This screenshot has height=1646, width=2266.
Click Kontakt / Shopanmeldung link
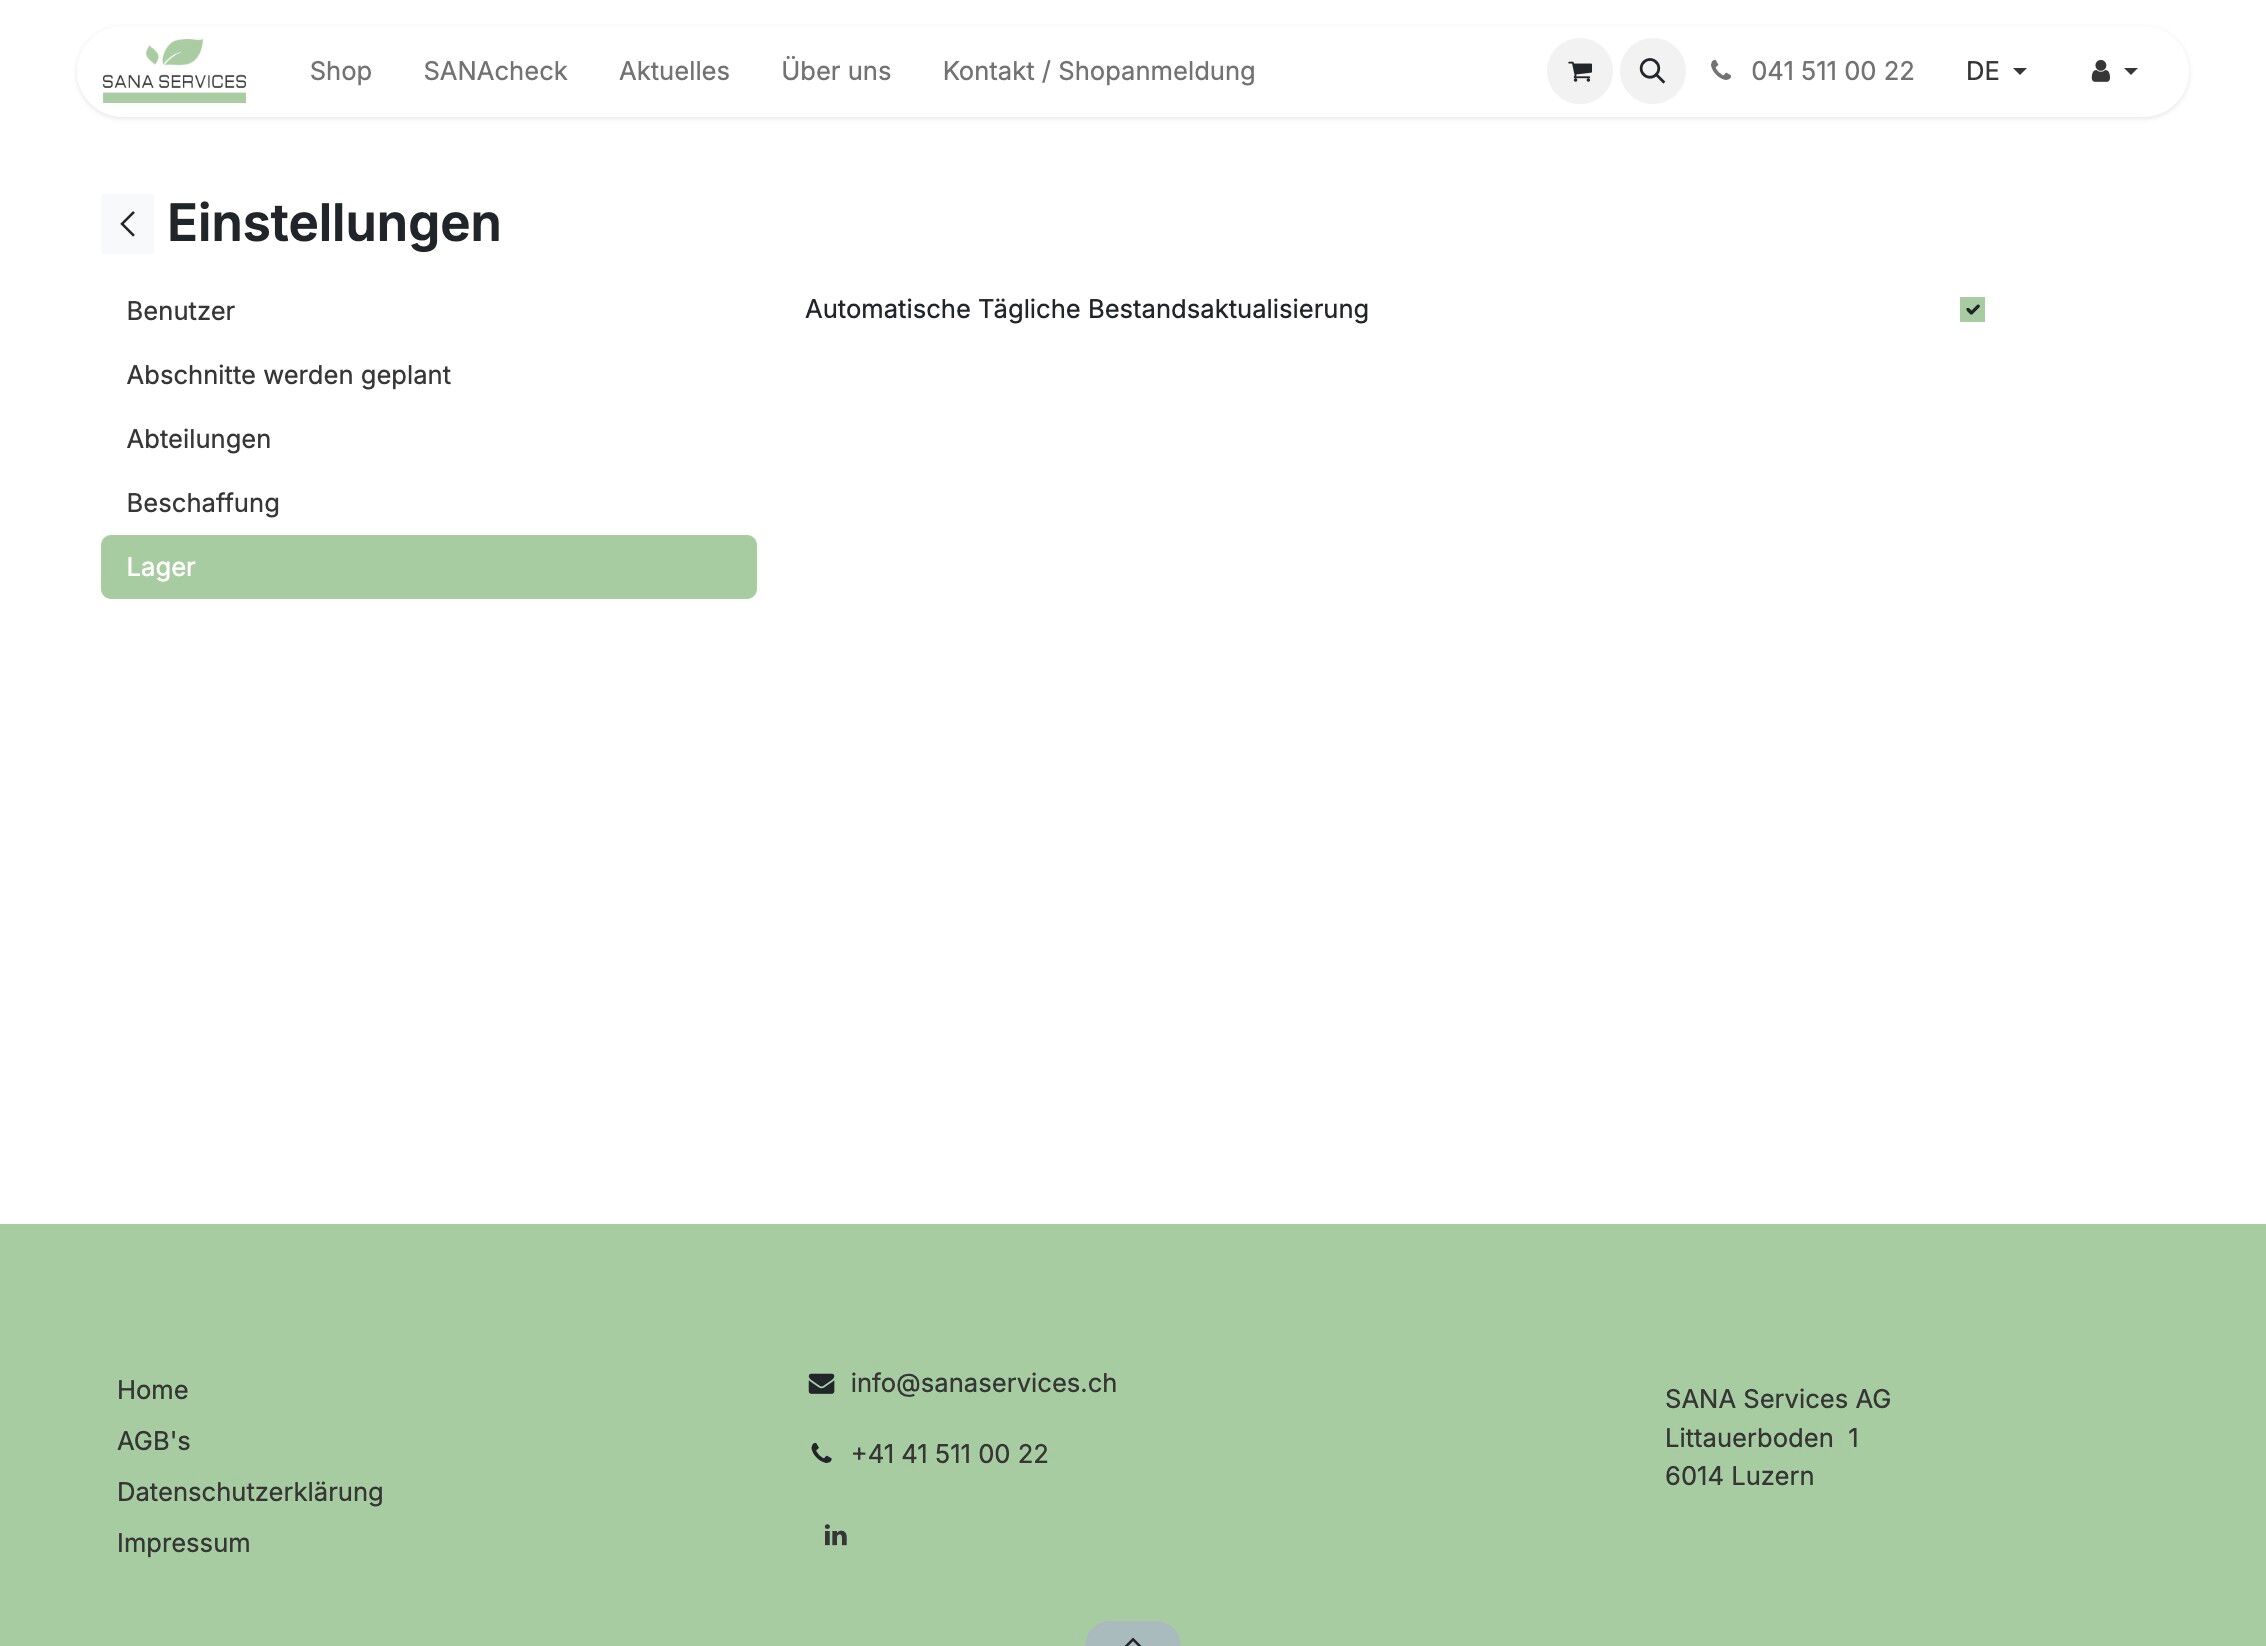point(1098,71)
